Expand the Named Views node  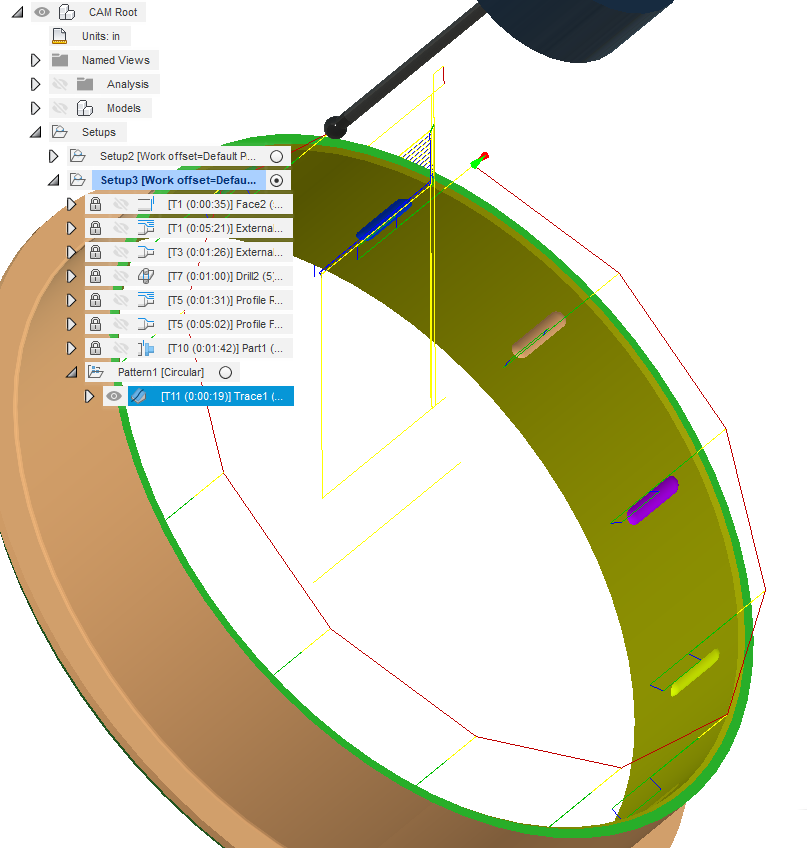point(33,60)
